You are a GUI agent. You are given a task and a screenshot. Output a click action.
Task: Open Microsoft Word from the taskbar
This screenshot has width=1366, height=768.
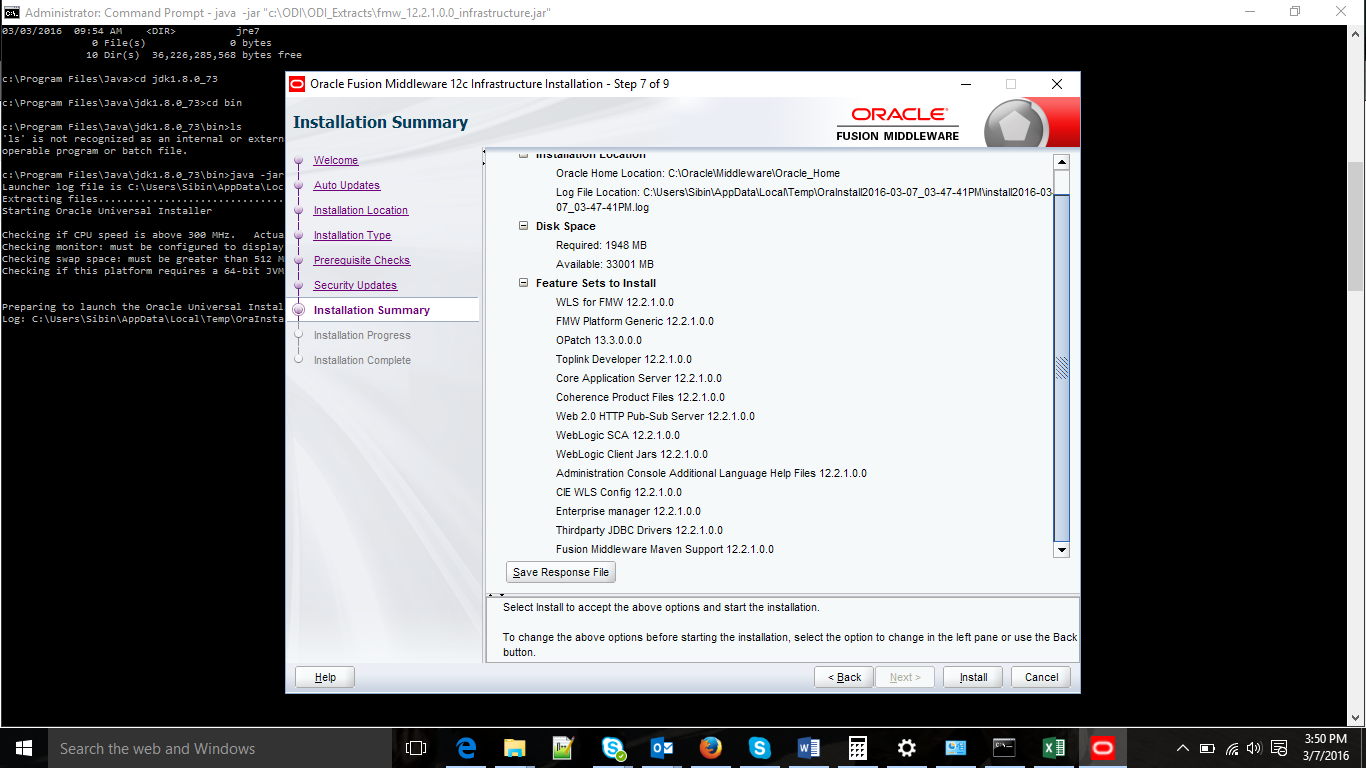[x=809, y=747]
